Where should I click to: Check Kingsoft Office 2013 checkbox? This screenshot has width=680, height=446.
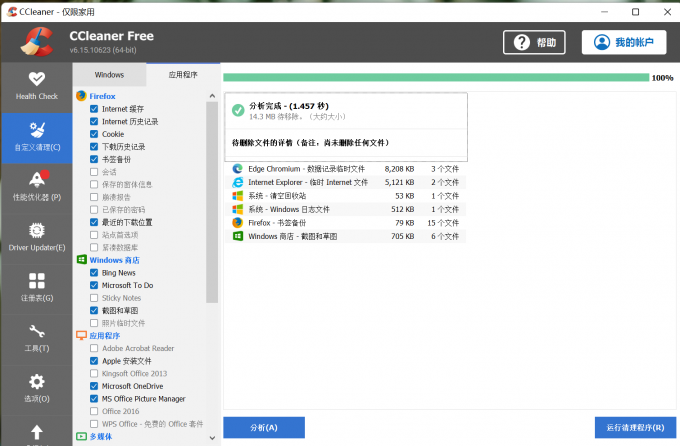click(94, 373)
